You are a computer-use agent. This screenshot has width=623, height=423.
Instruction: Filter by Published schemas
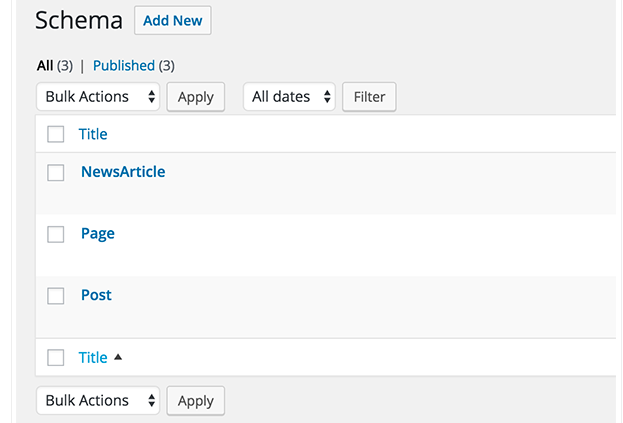click(x=123, y=66)
